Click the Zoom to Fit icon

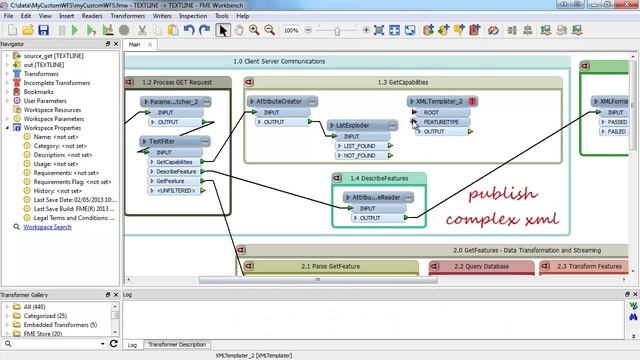[394, 30]
